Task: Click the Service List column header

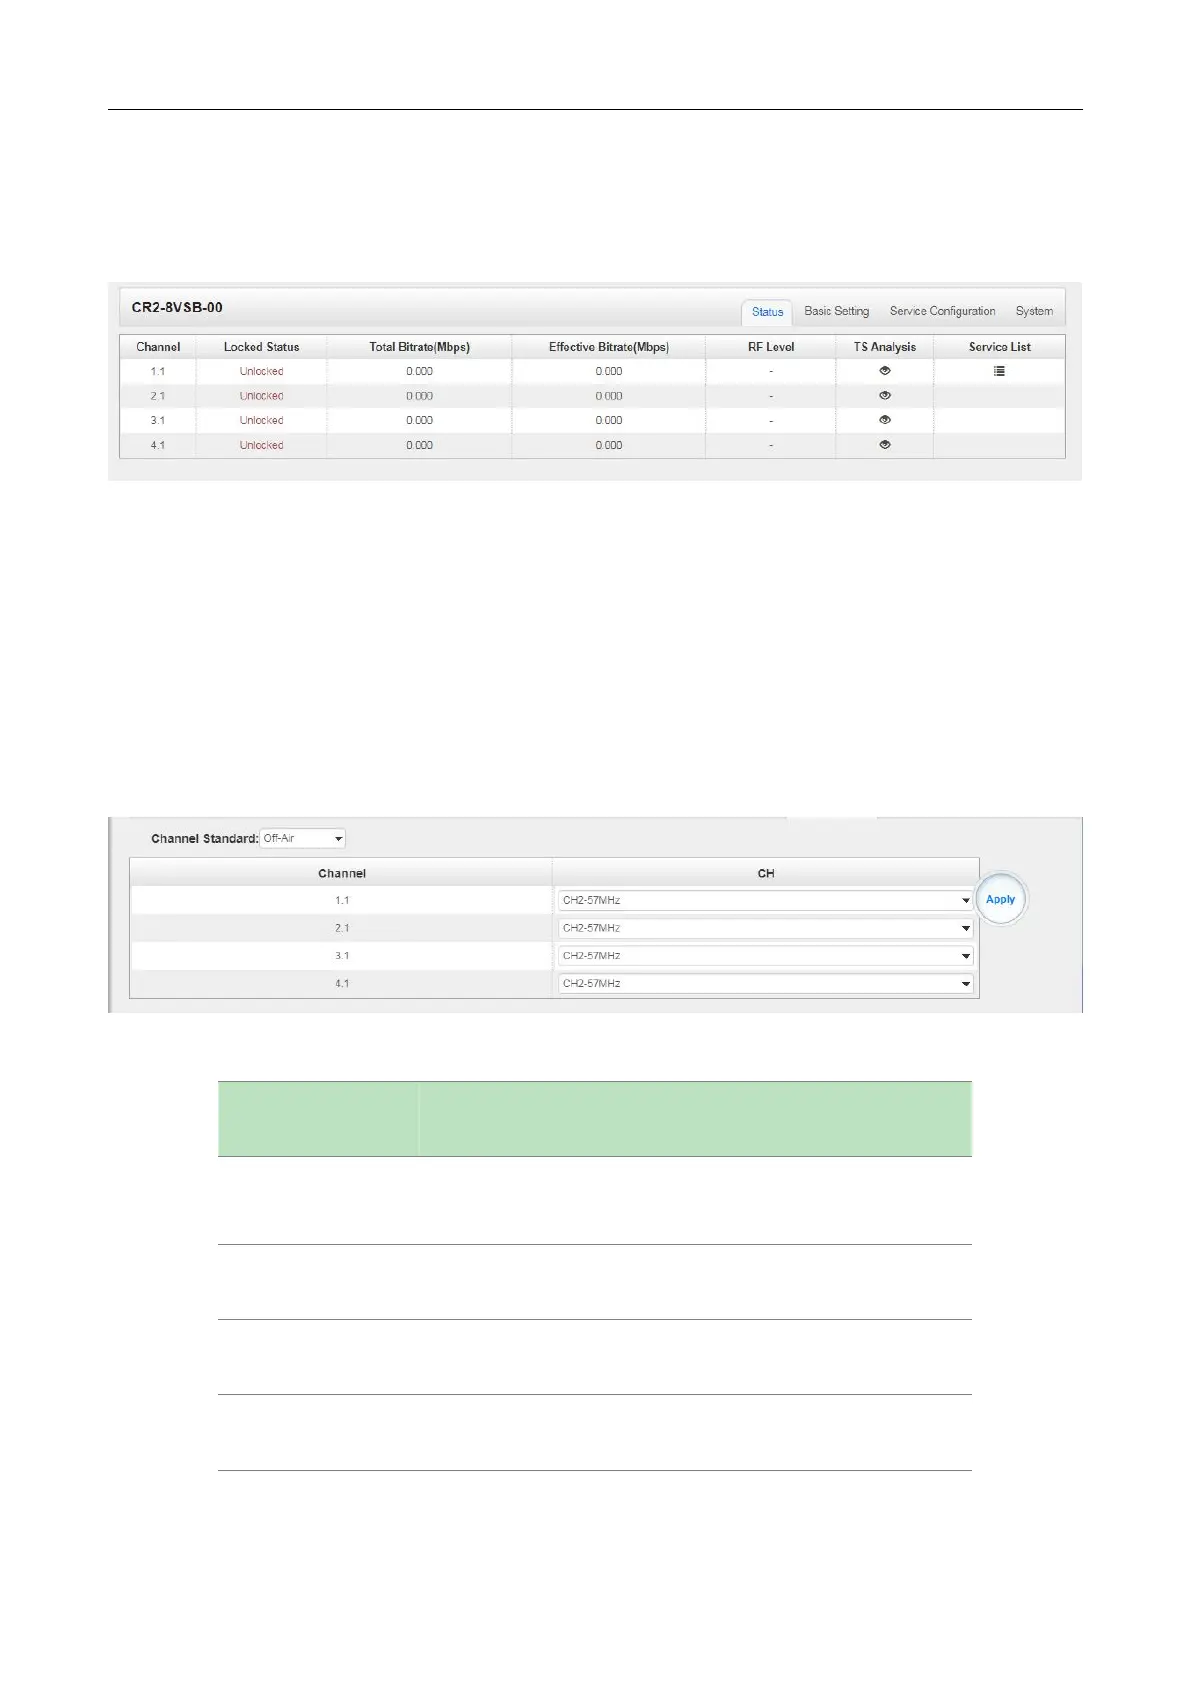Action: tap(999, 347)
